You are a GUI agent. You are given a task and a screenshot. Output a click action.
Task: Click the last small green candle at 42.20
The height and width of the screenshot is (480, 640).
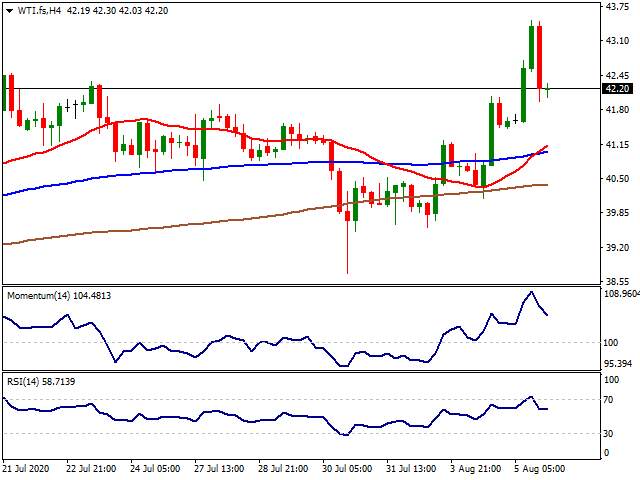tap(547, 89)
